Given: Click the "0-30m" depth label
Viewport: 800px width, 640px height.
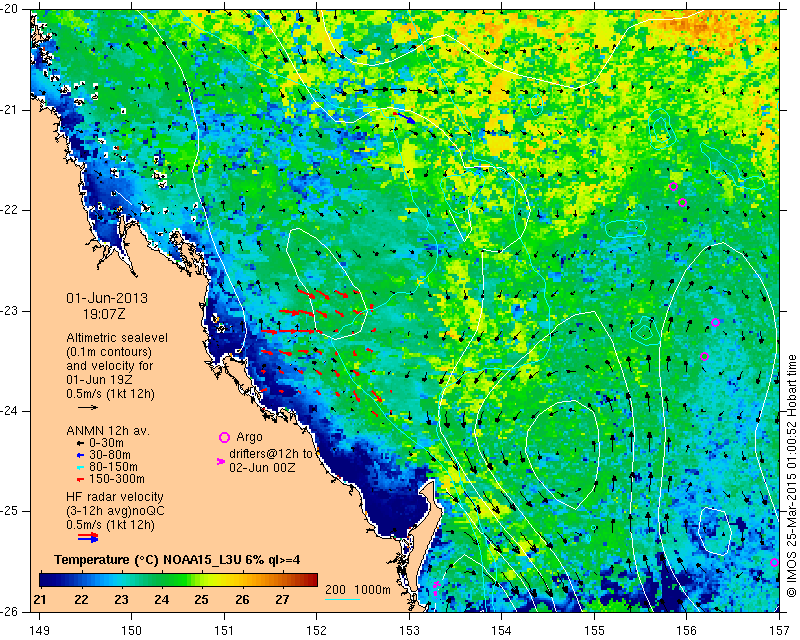Looking at the screenshot, I should point(105,443).
